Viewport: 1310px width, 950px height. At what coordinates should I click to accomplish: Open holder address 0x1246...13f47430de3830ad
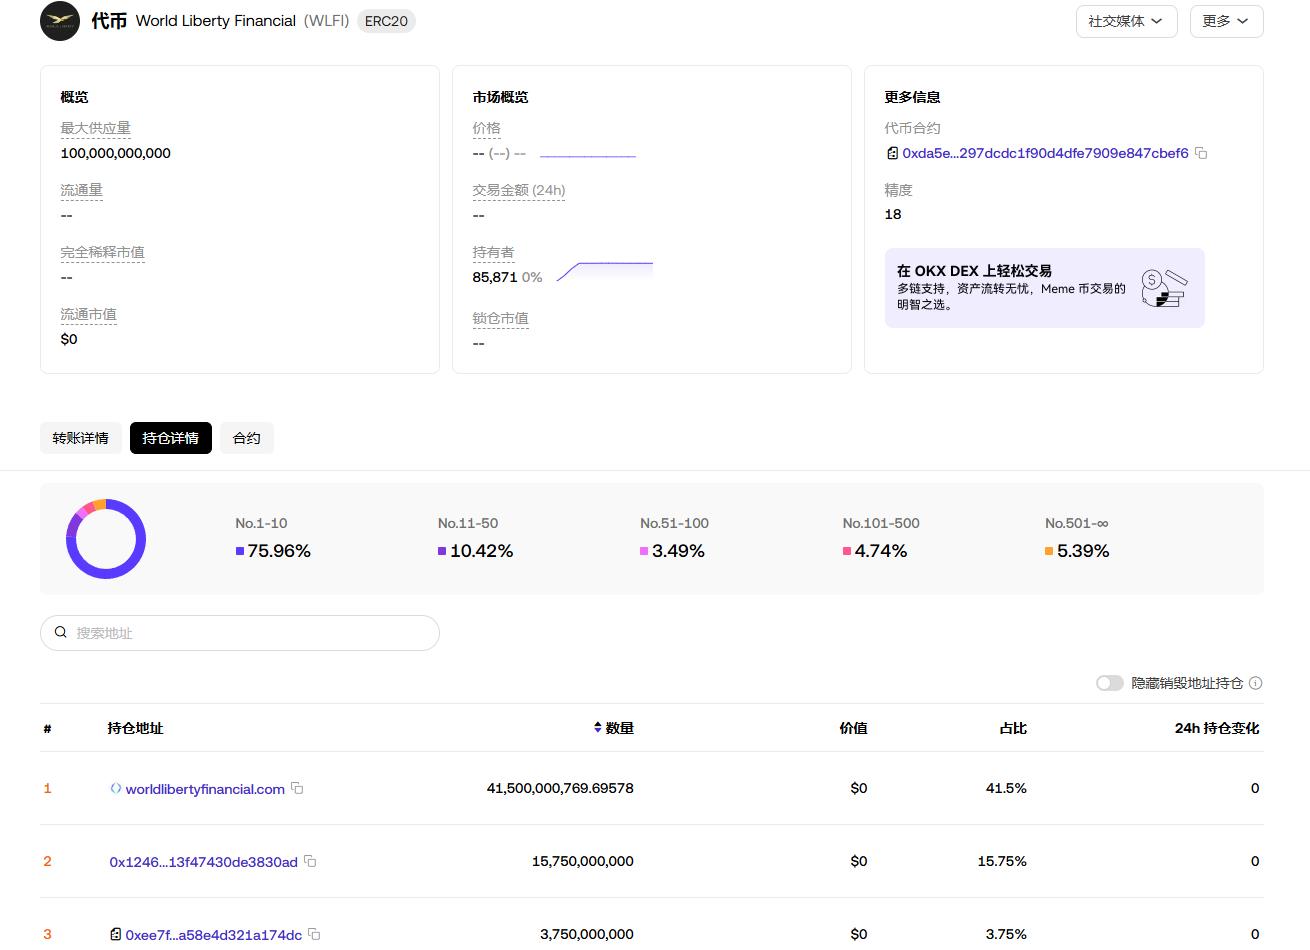click(204, 862)
